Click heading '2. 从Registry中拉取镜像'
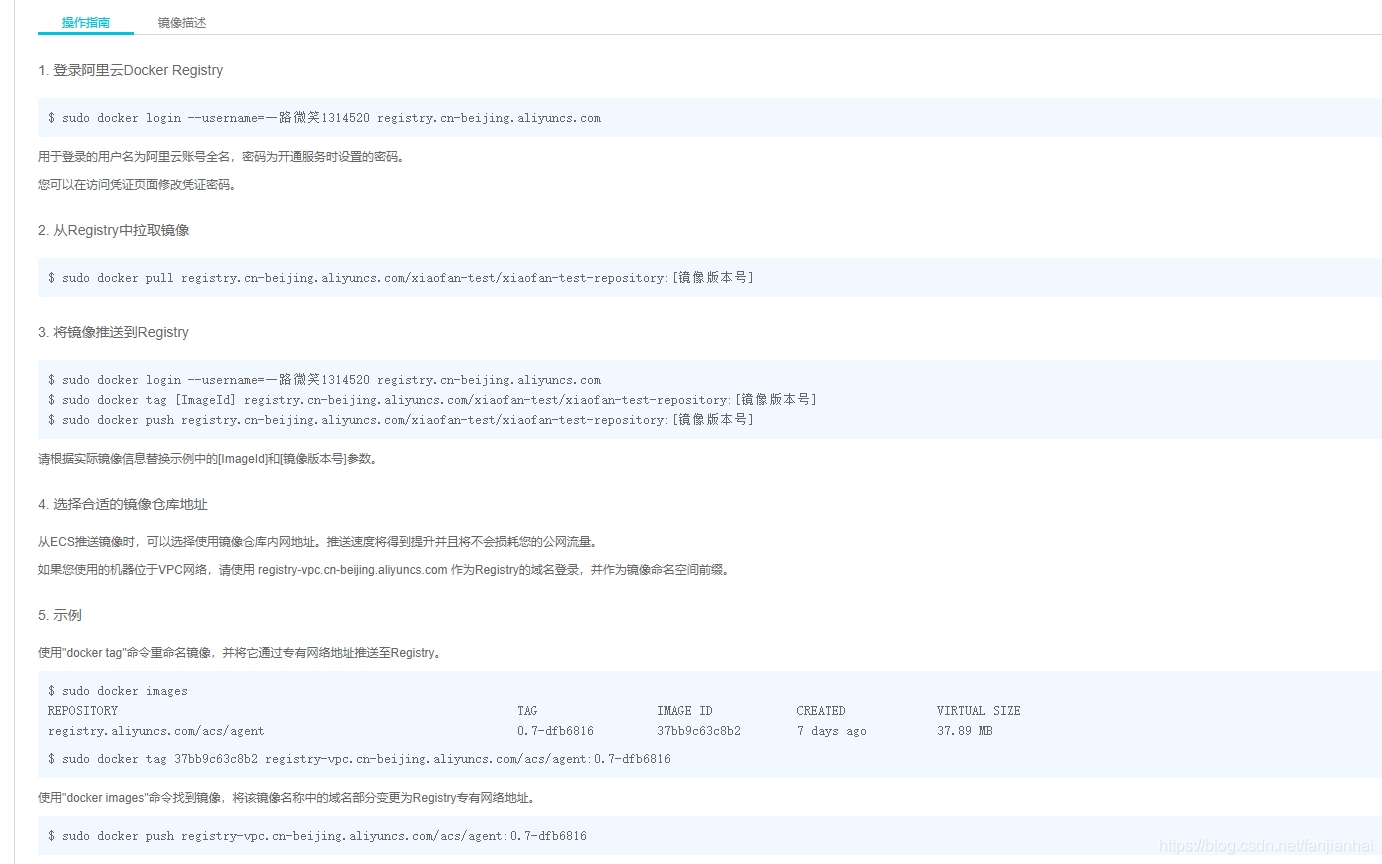The width and height of the screenshot is (1382, 864). 113,231
